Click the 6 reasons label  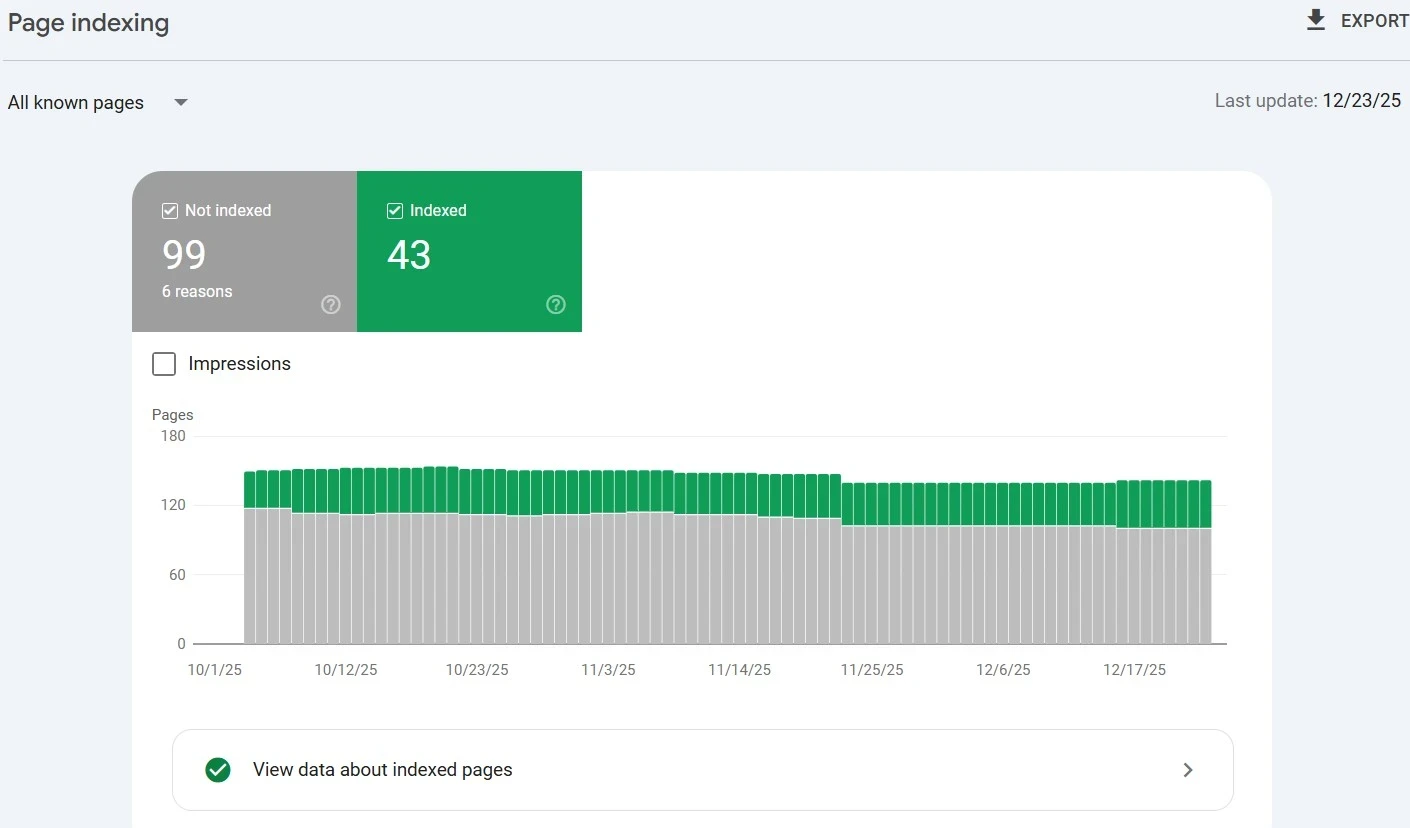(x=196, y=291)
